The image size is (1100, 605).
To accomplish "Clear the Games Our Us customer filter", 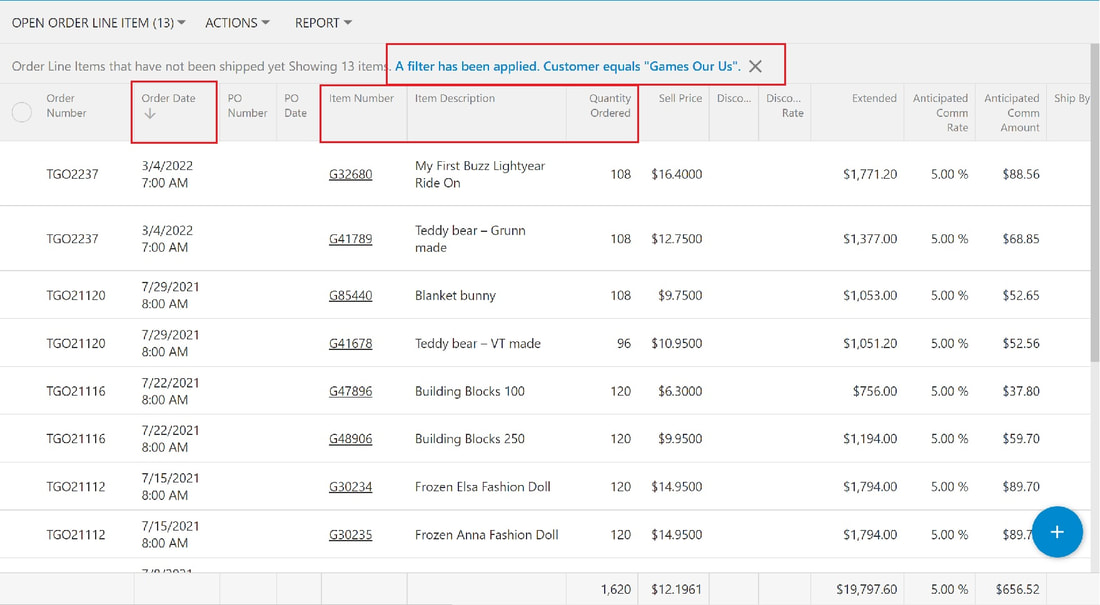I will (x=756, y=66).
